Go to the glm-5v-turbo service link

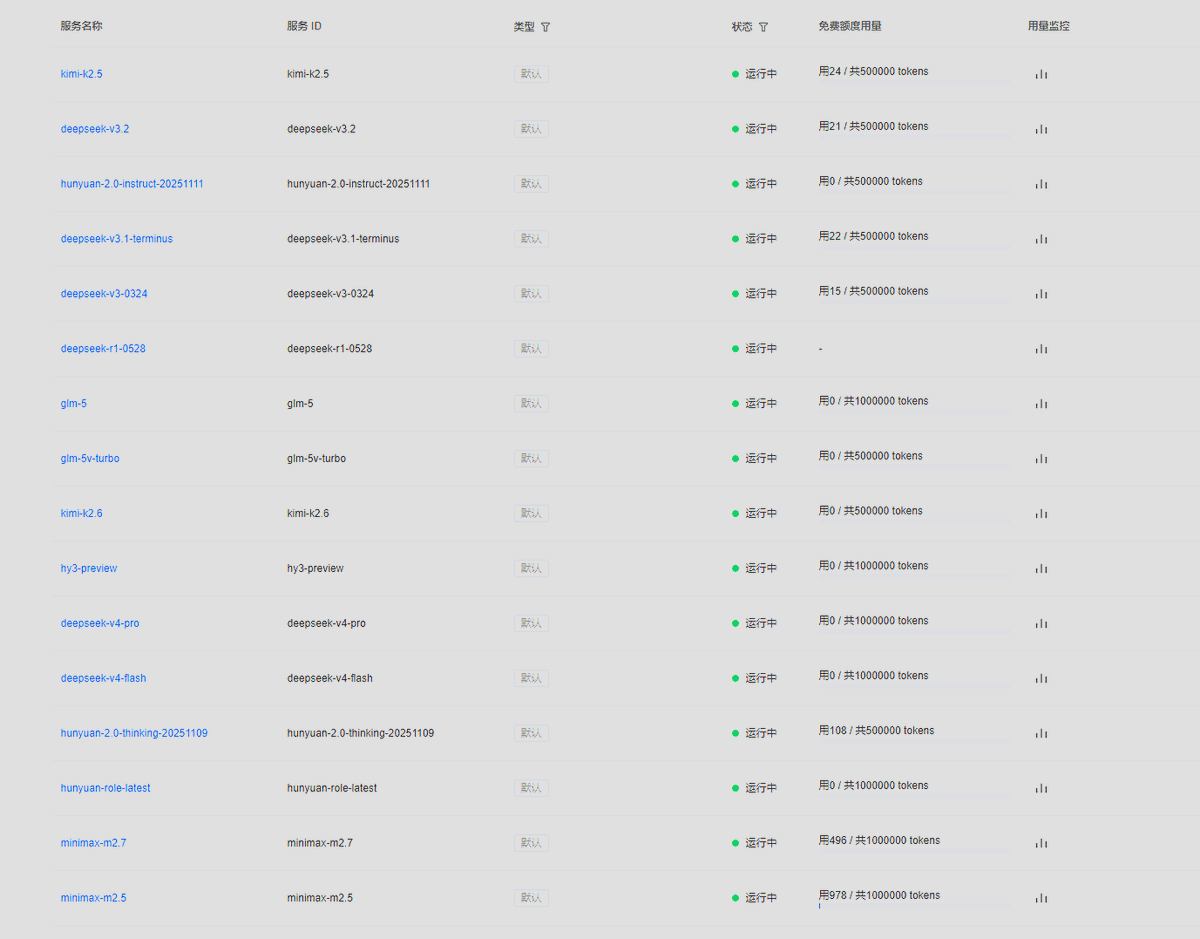pos(90,459)
